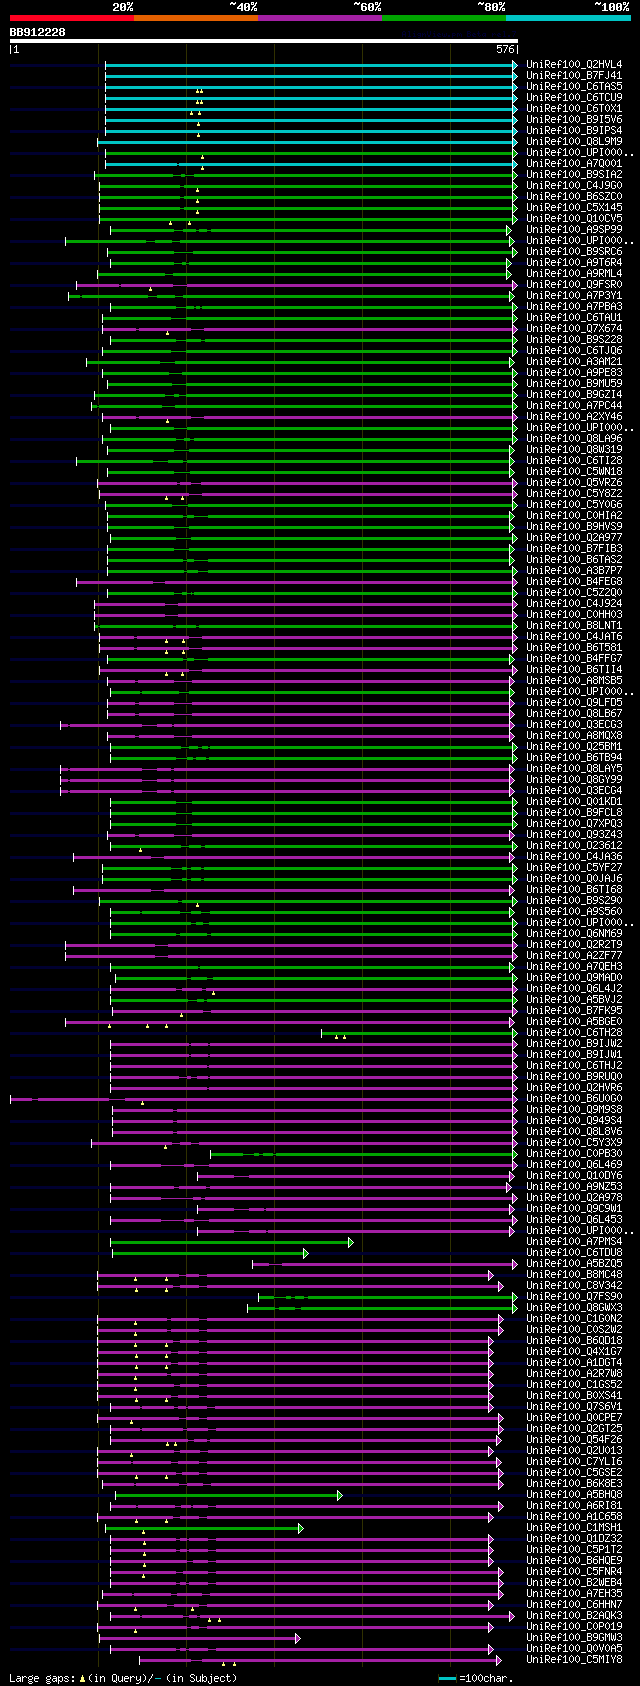Select the UniRef100_C6TDU8 label
Viewport: 640px width, 1686px height.
pyautogui.click(x=574, y=1252)
